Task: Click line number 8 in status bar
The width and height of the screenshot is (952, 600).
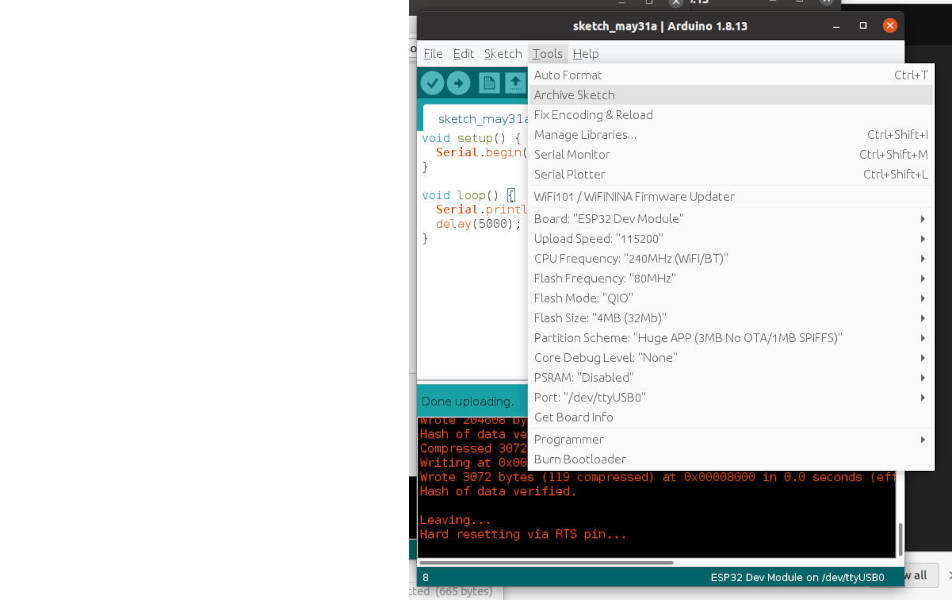Action: [x=425, y=578]
